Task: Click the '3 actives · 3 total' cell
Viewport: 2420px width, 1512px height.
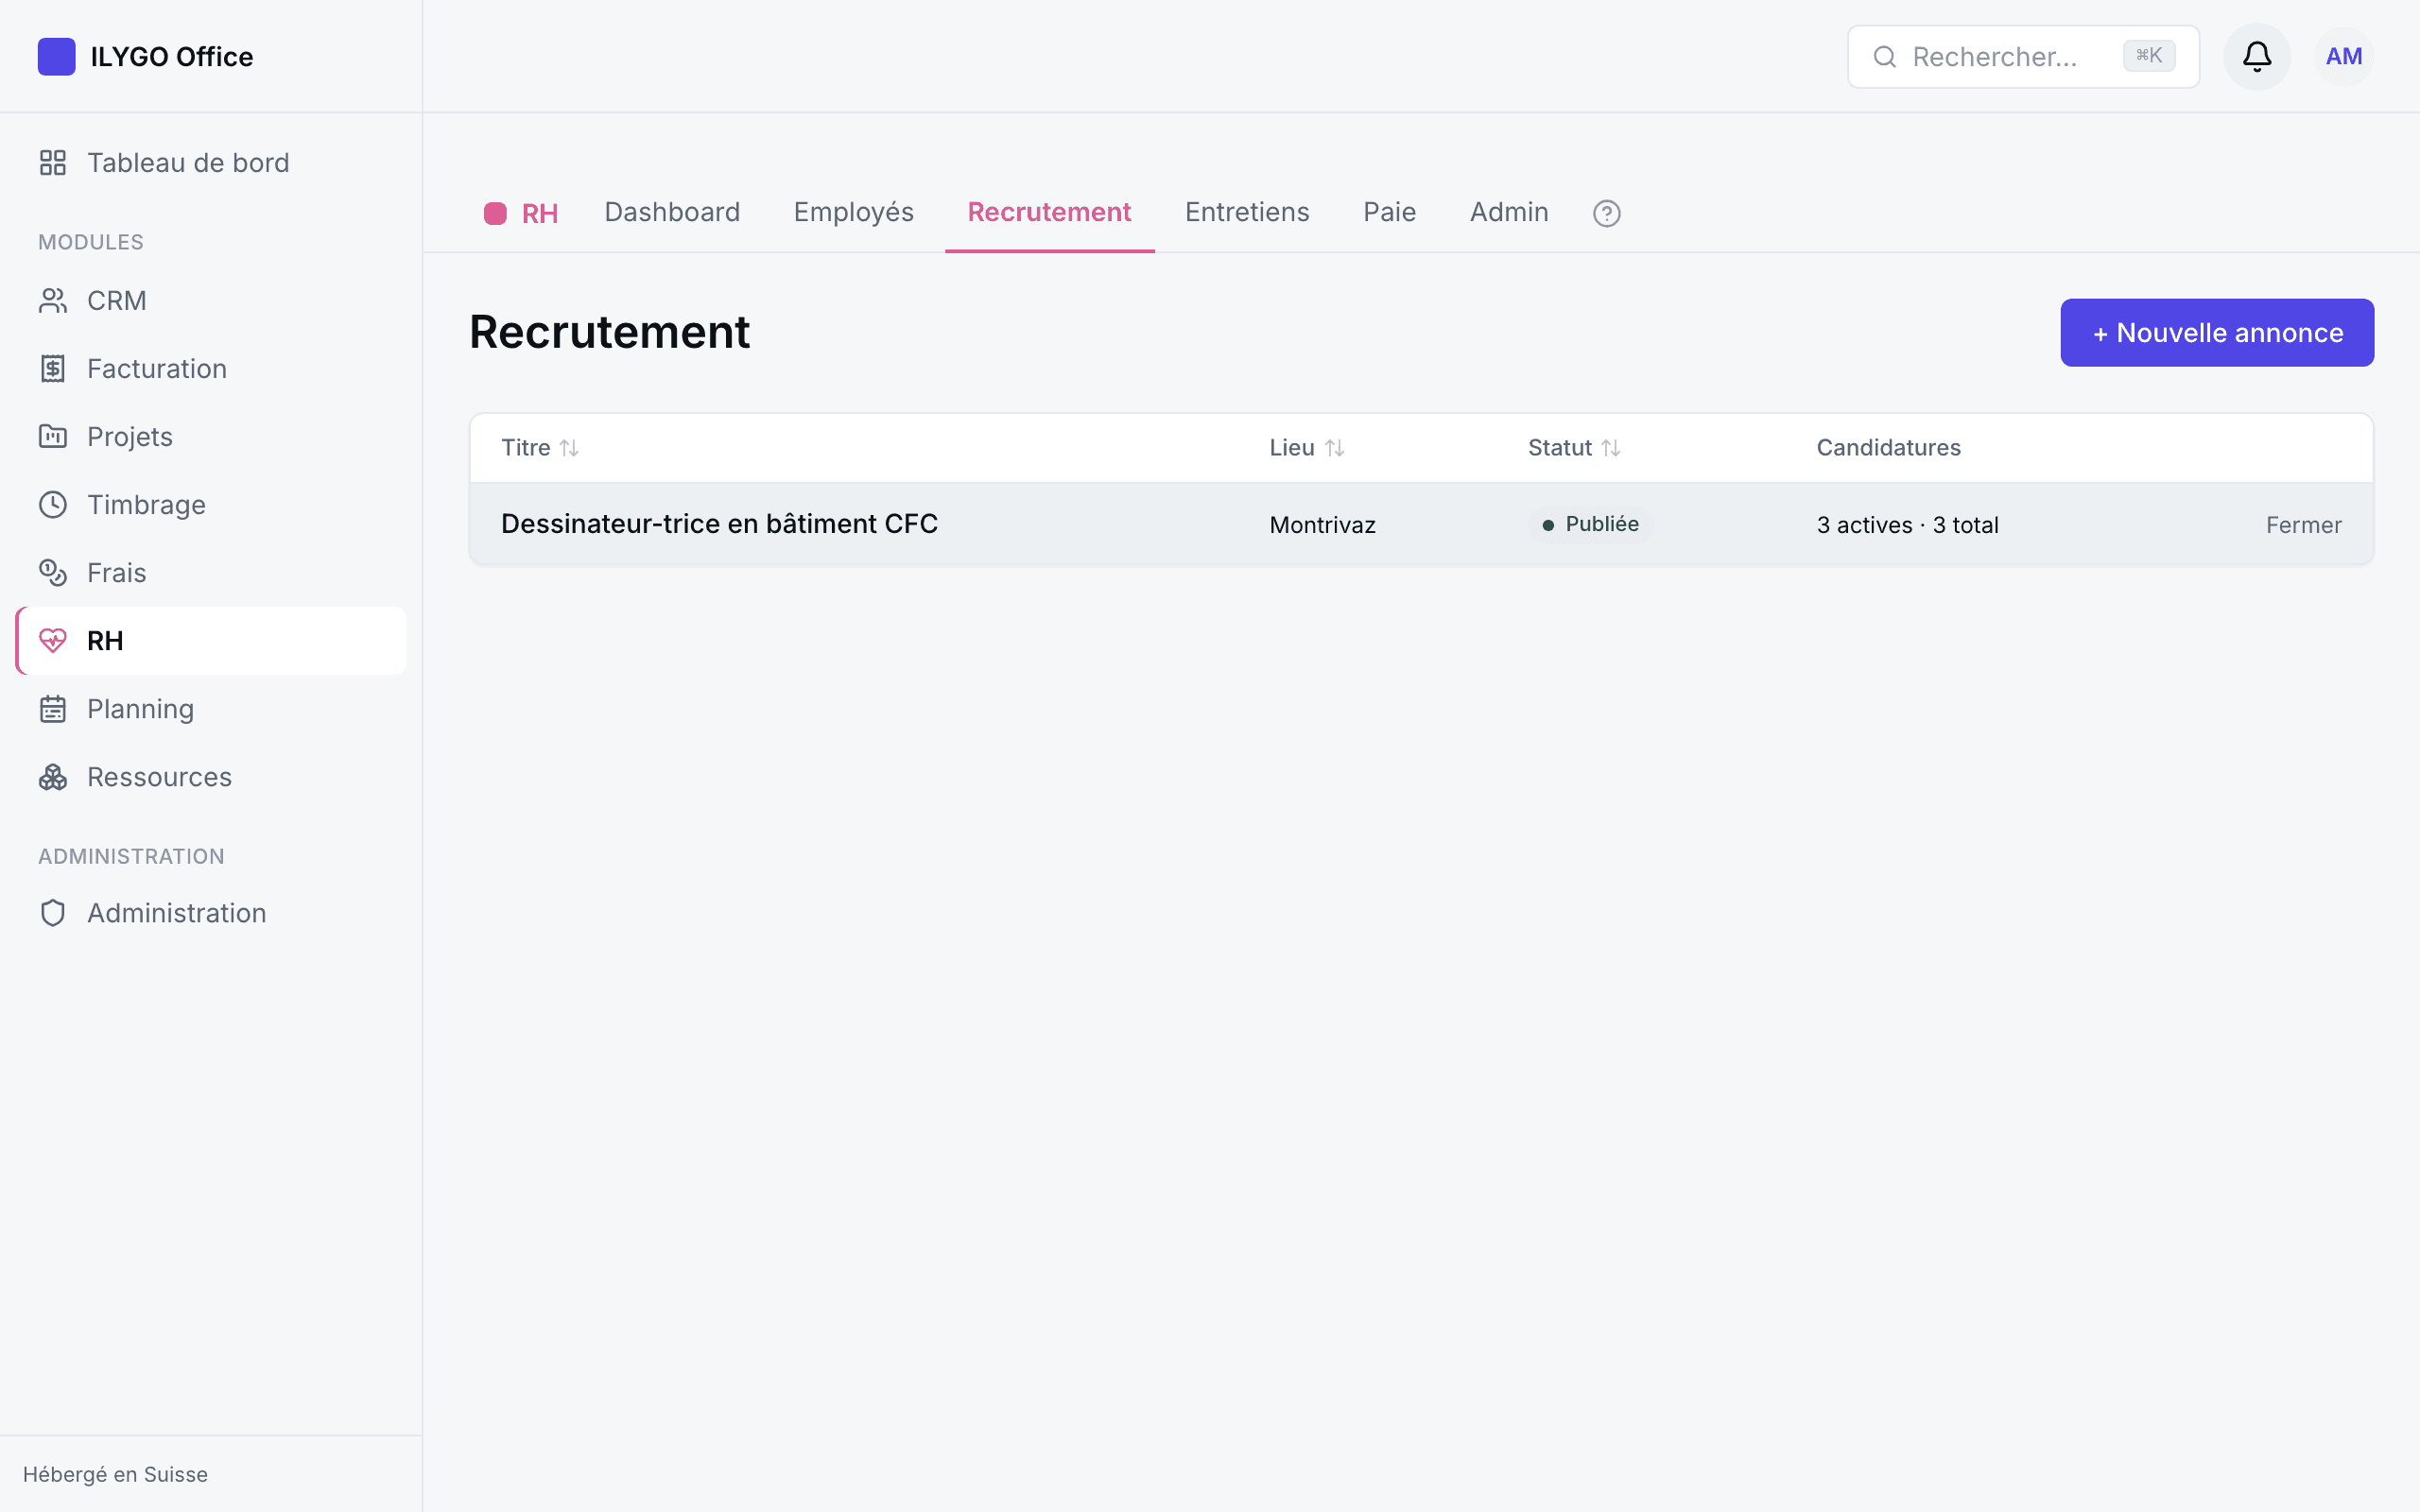Action: pyautogui.click(x=1907, y=525)
